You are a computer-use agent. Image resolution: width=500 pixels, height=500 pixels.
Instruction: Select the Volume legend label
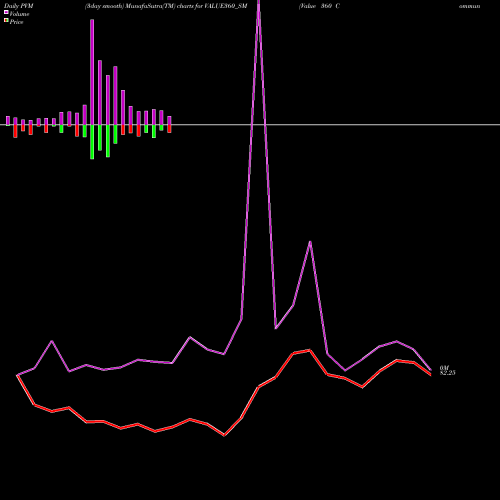tap(19, 14)
